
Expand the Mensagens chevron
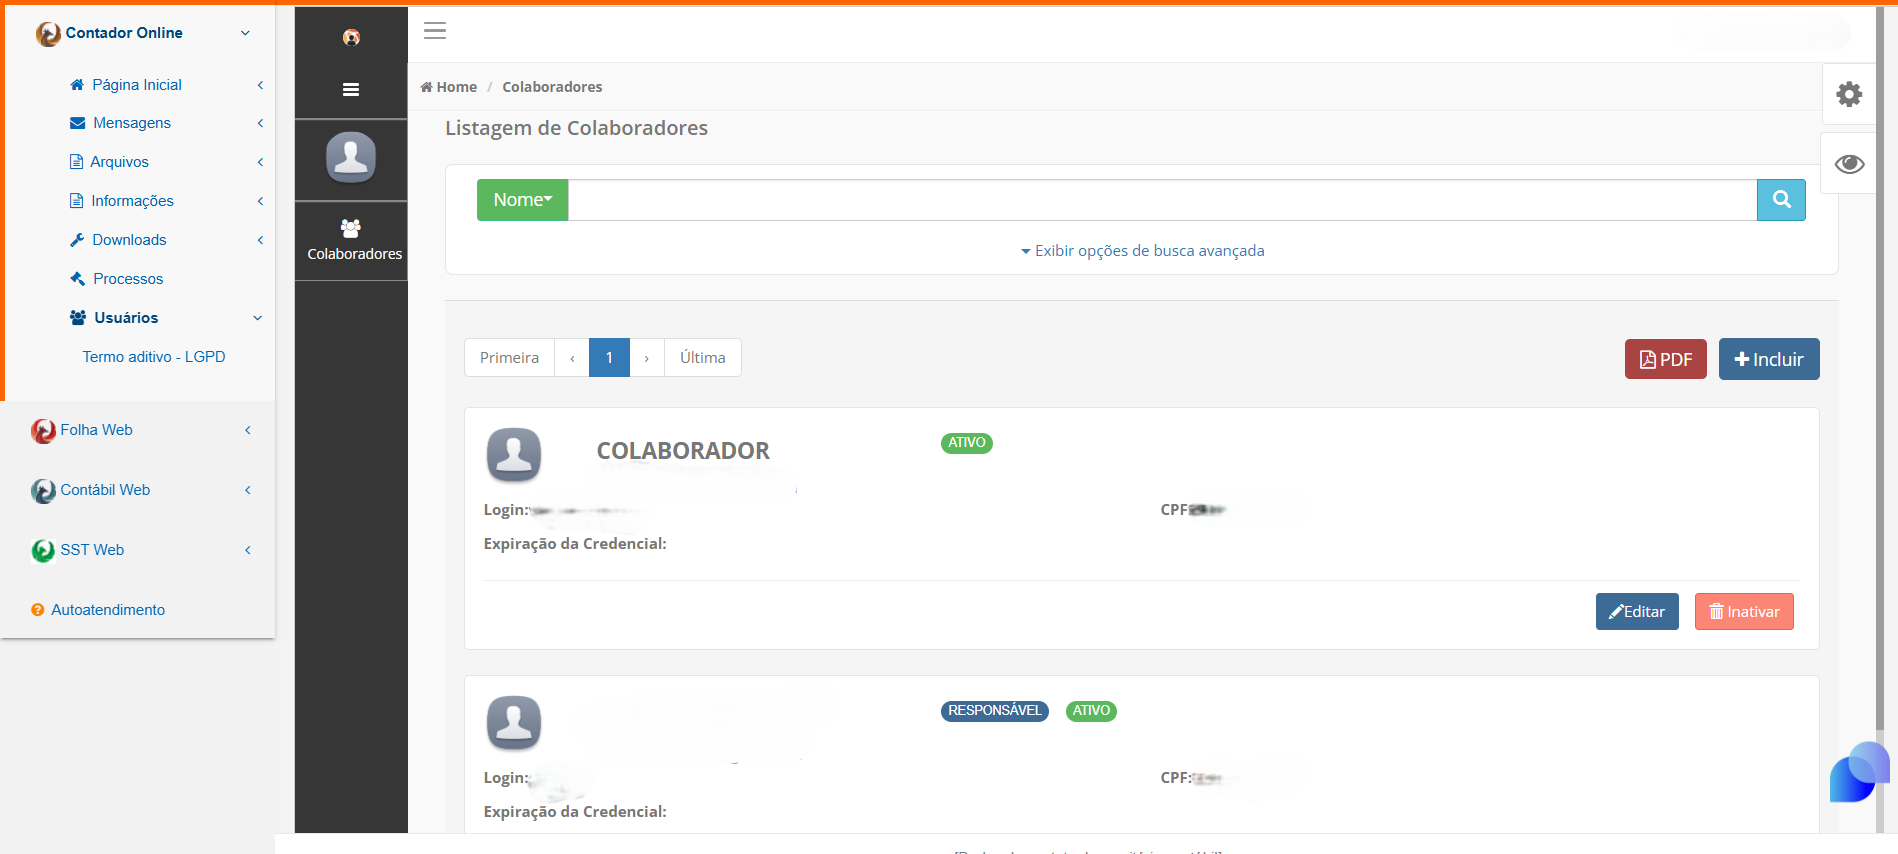[x=260, y=123]
